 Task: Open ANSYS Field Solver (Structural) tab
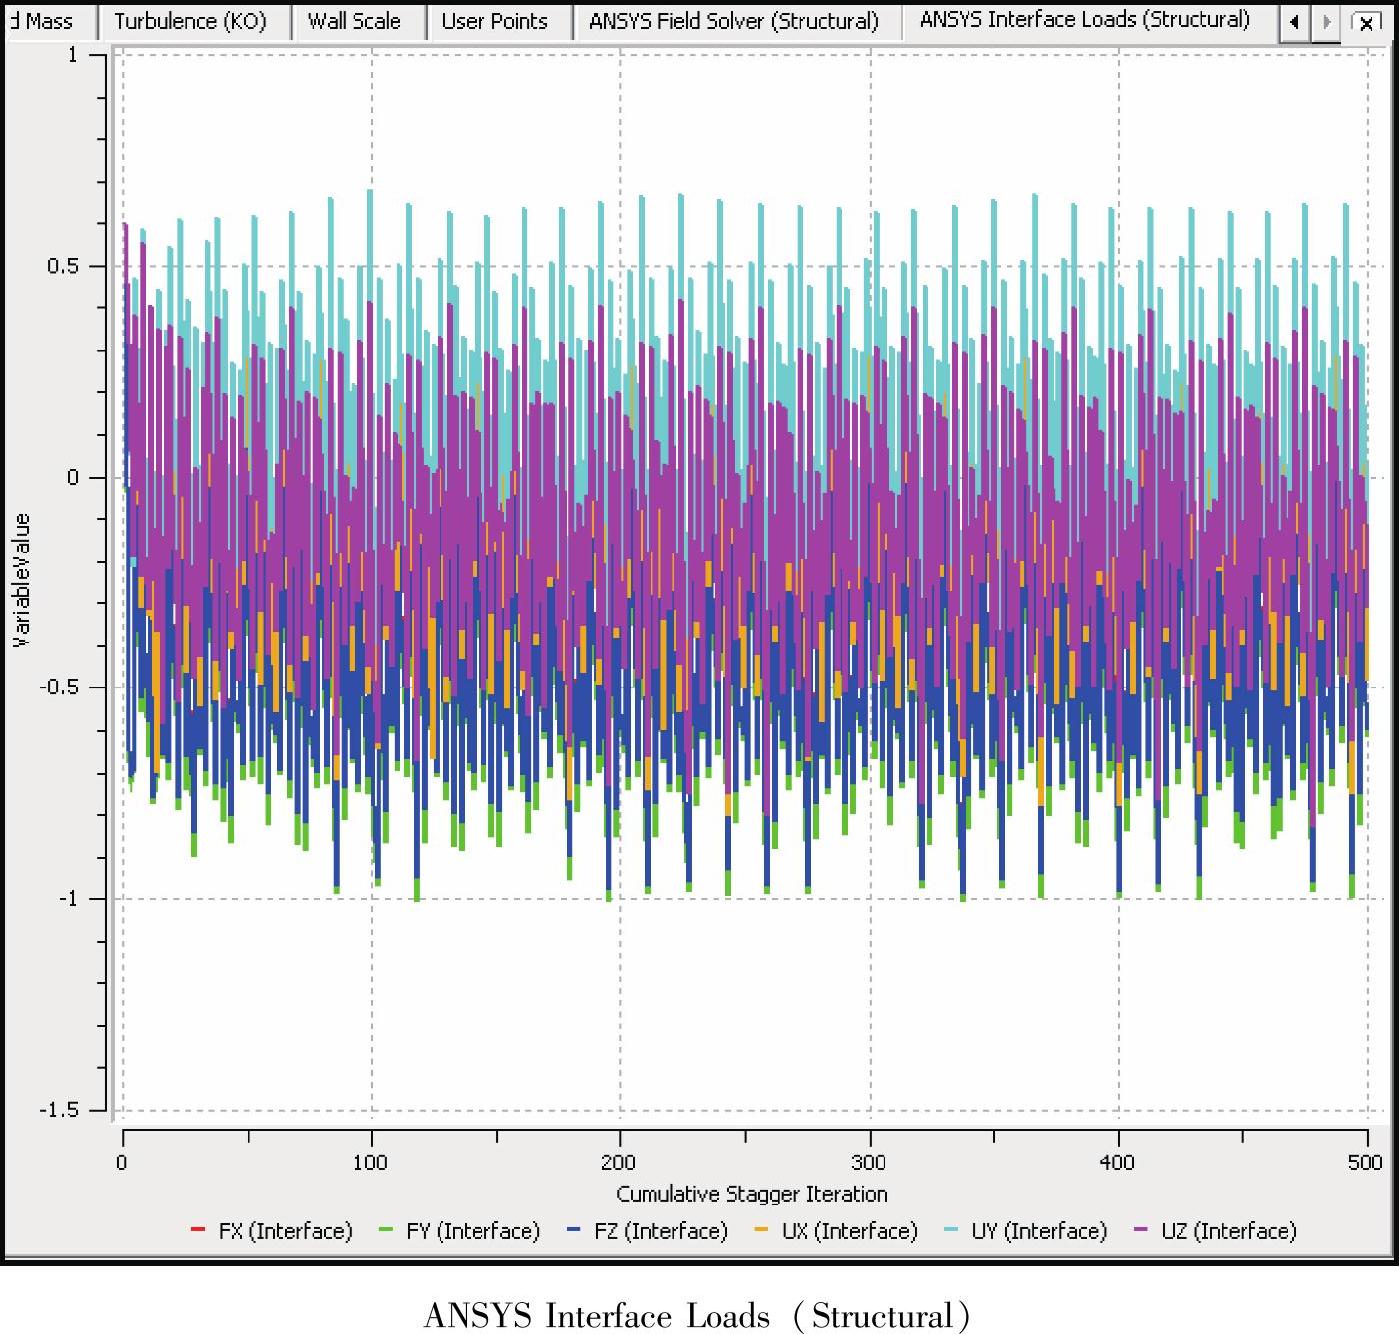737,22
